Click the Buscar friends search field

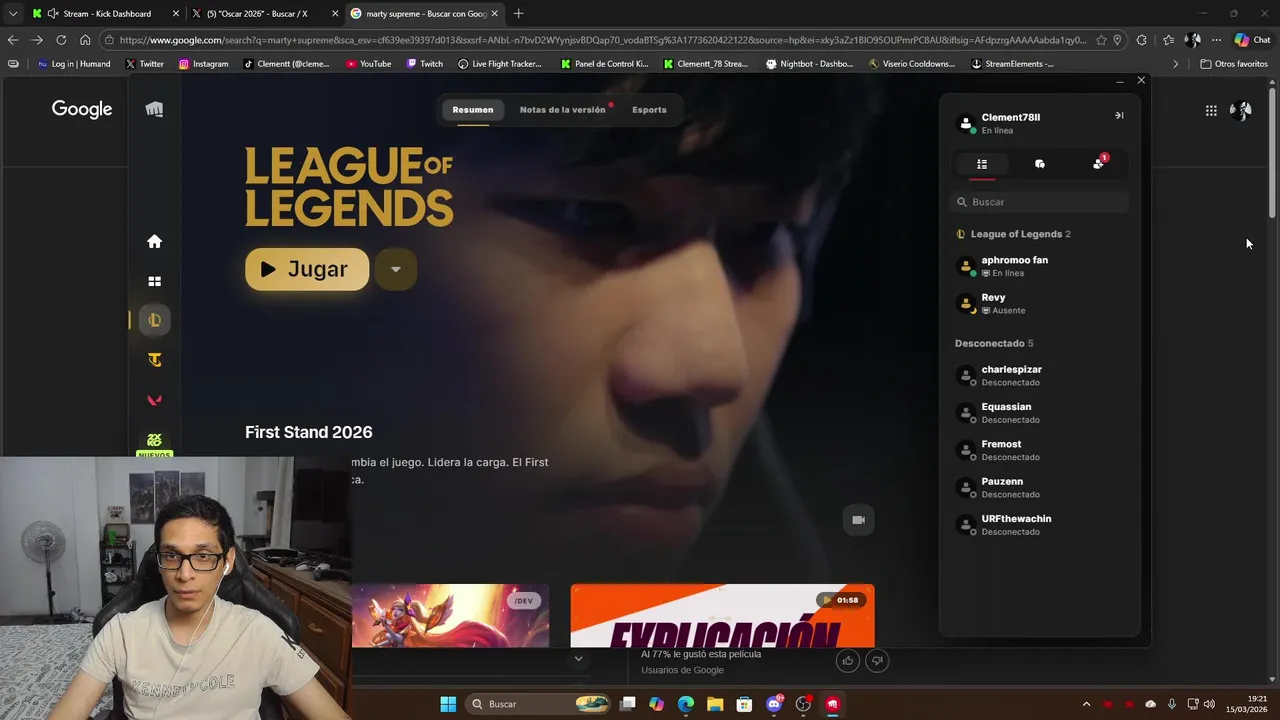click(x=1040, y=202)
